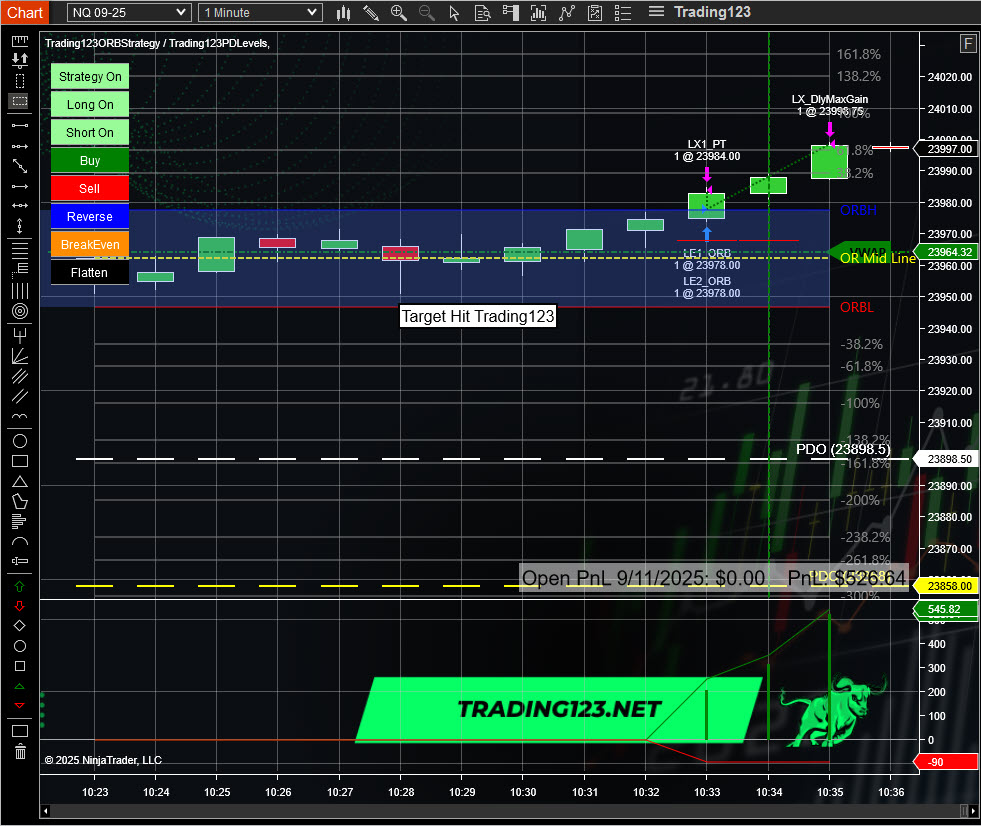Select the Gann Fan tool
This screenshot has height=826, width=981.
19,356
